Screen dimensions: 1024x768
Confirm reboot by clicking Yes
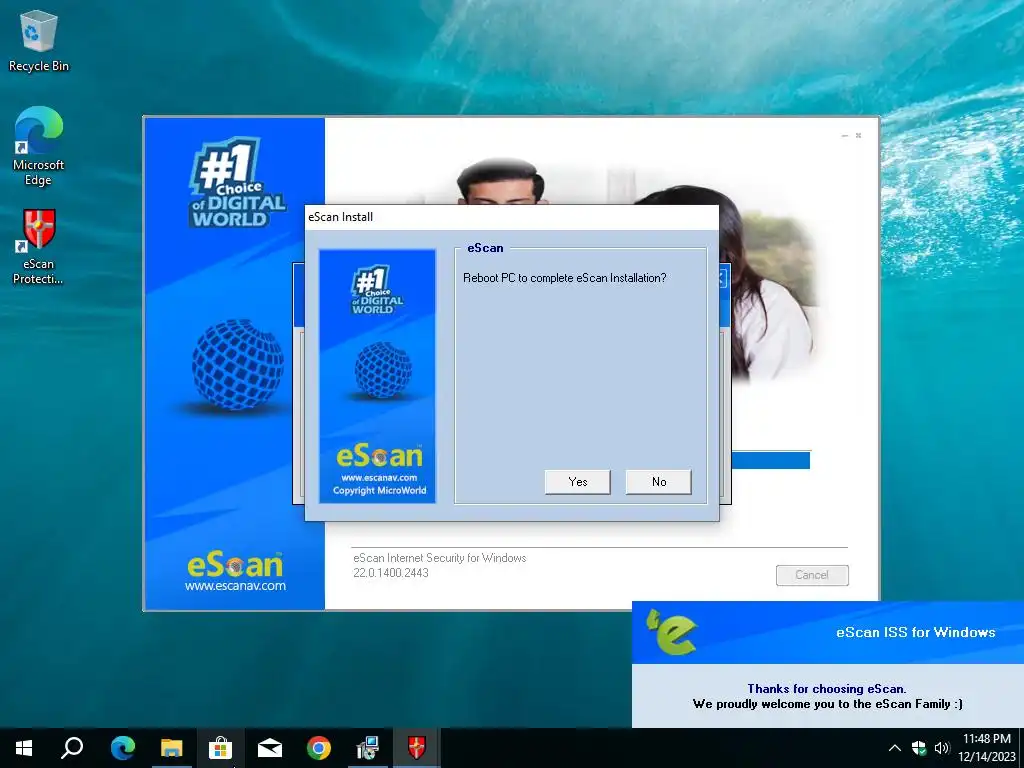577,482
